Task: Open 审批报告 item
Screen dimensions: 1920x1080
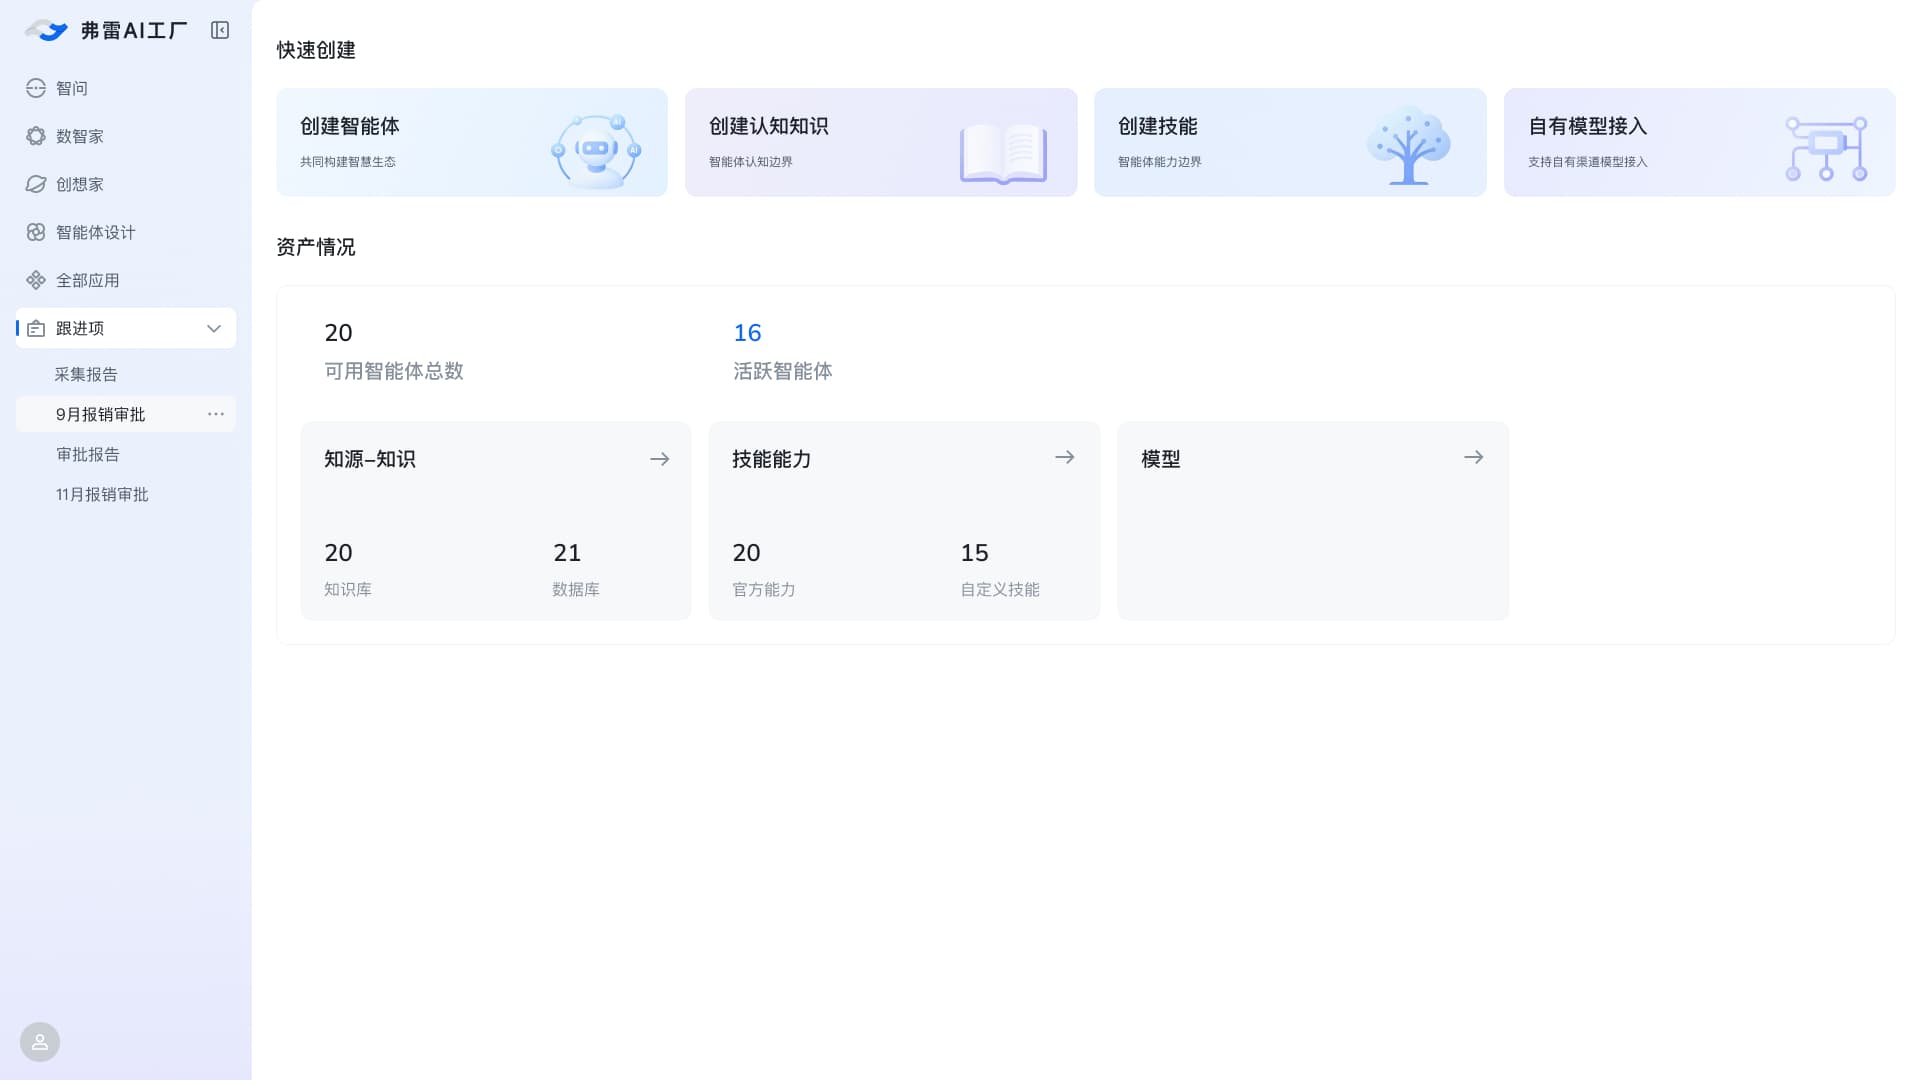Action: coord(88,454)
